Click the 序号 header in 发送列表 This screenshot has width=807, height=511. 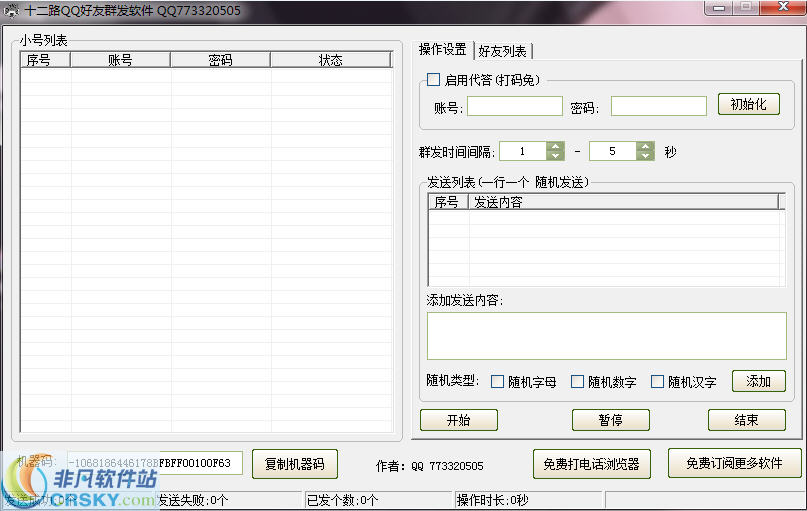(x=448, y=202)
